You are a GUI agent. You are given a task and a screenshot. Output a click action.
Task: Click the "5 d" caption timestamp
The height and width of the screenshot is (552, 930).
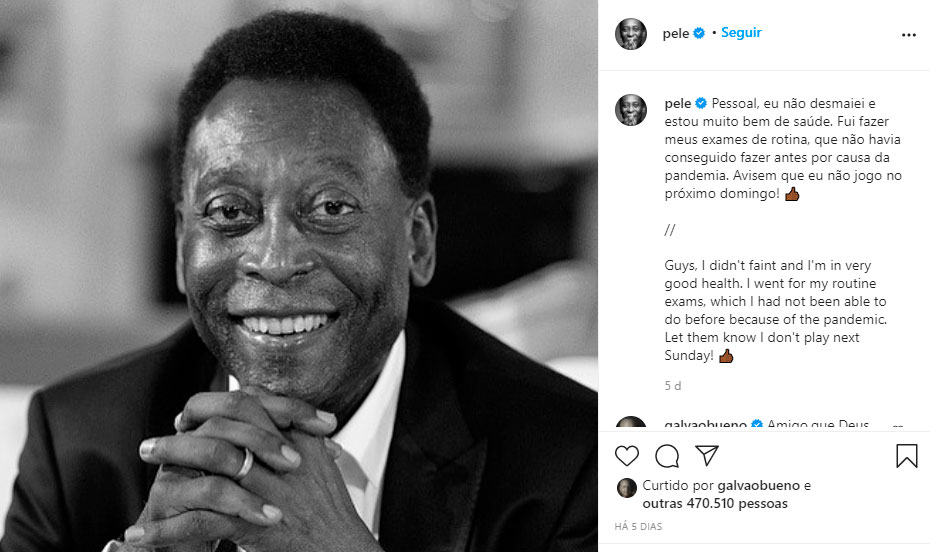(x=673, y=385)
